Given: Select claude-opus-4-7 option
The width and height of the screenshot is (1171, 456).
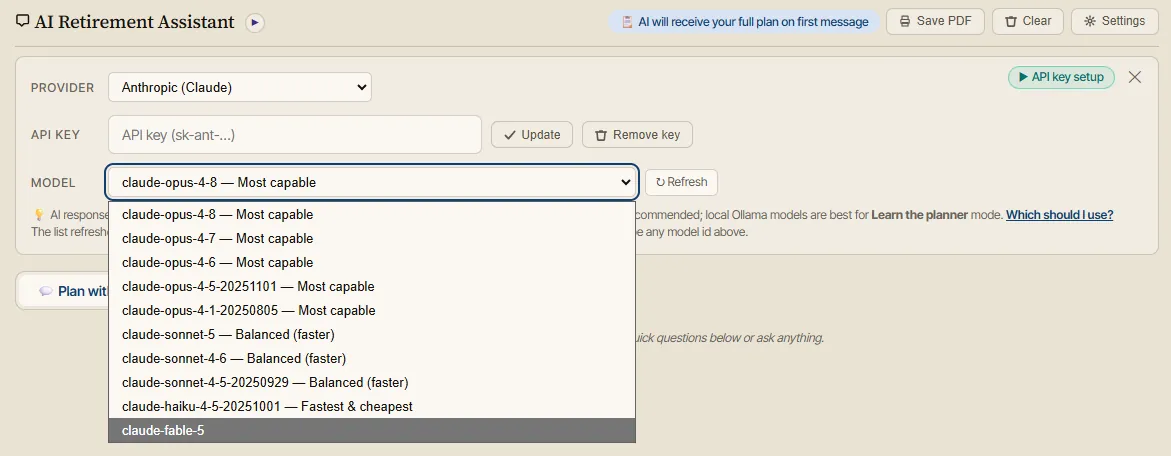Looking at the screenshot, I should [x=372, y=238].
